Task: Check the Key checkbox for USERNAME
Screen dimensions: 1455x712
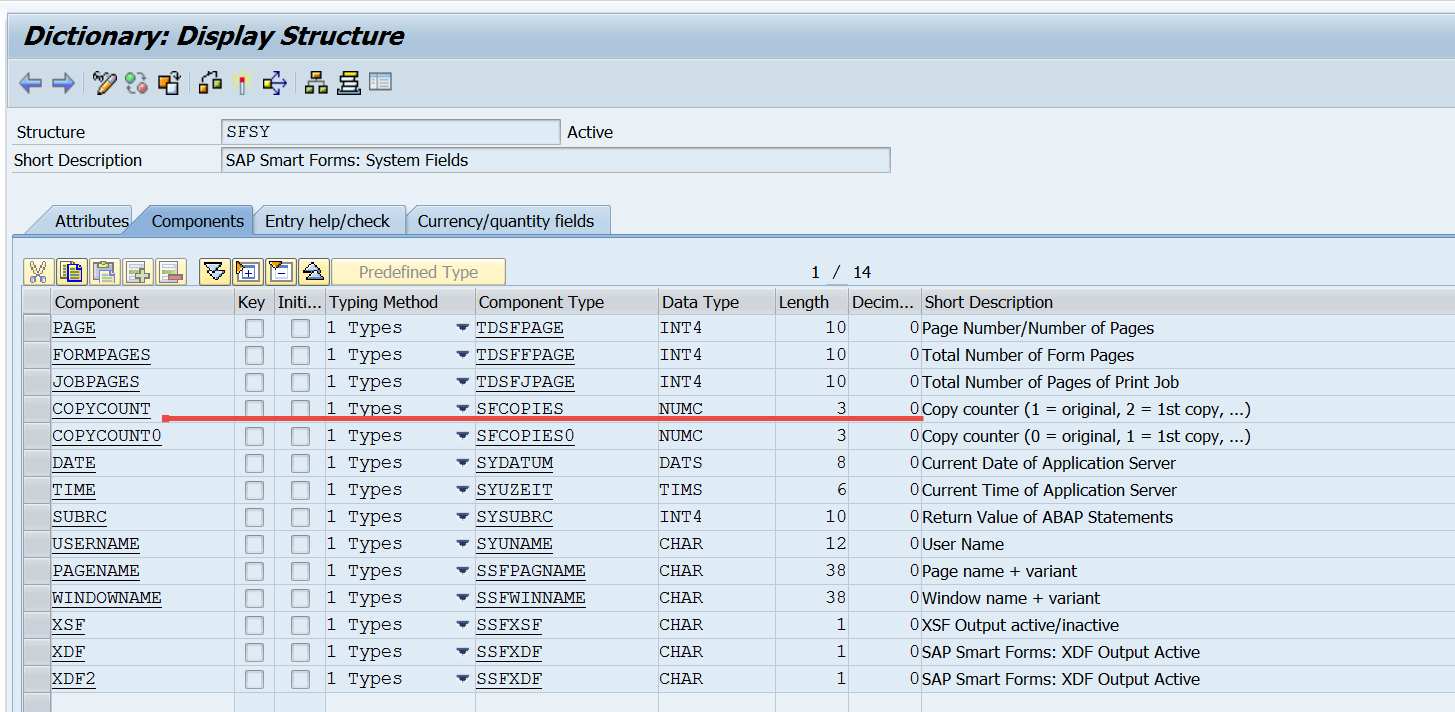Action: (252, 543)
